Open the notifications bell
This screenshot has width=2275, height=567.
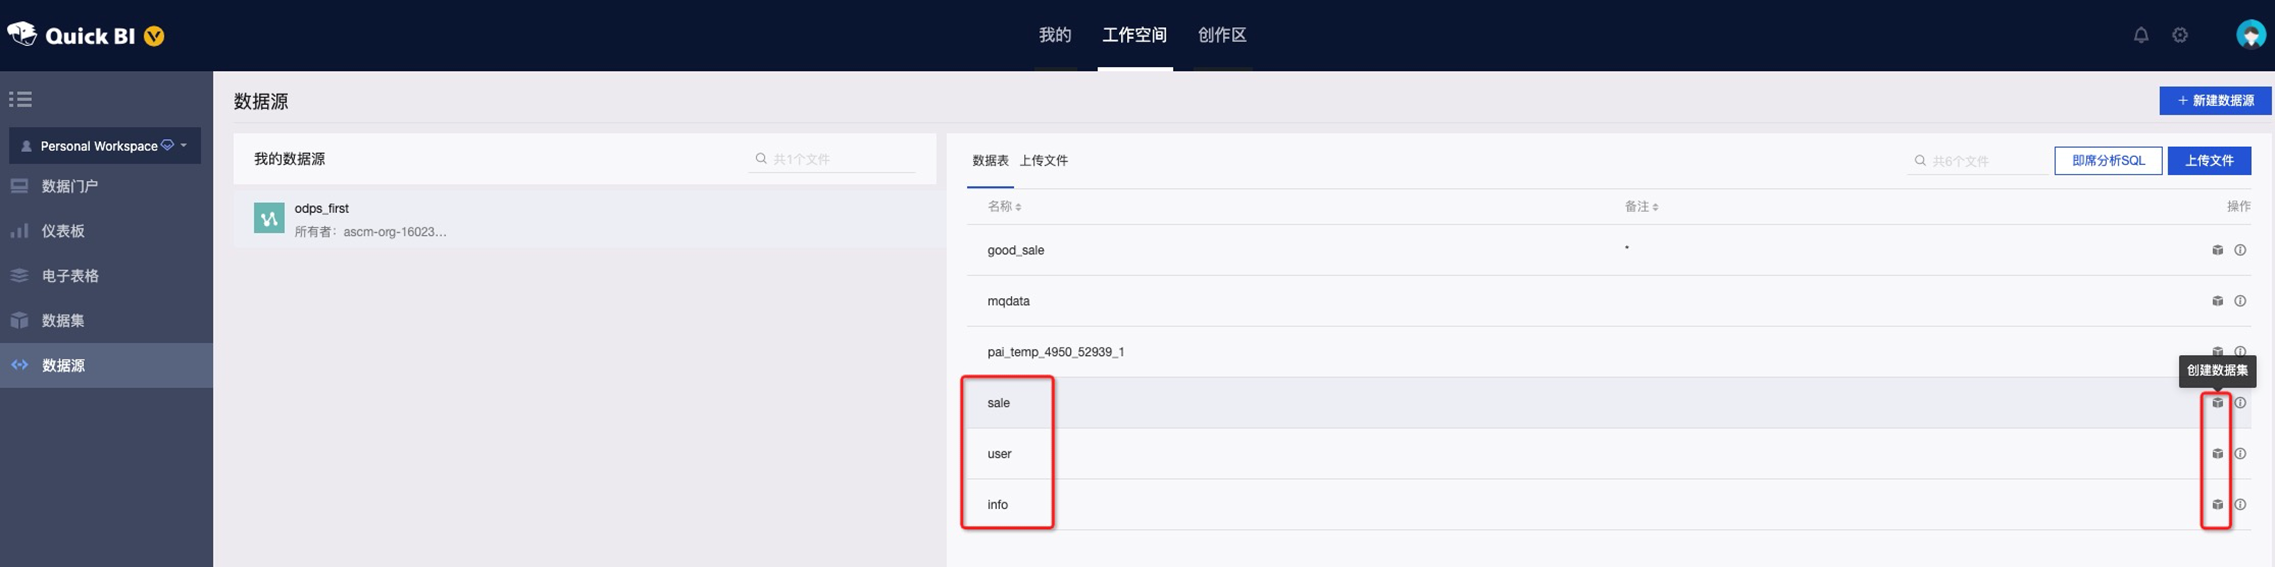coord(2141,35)
